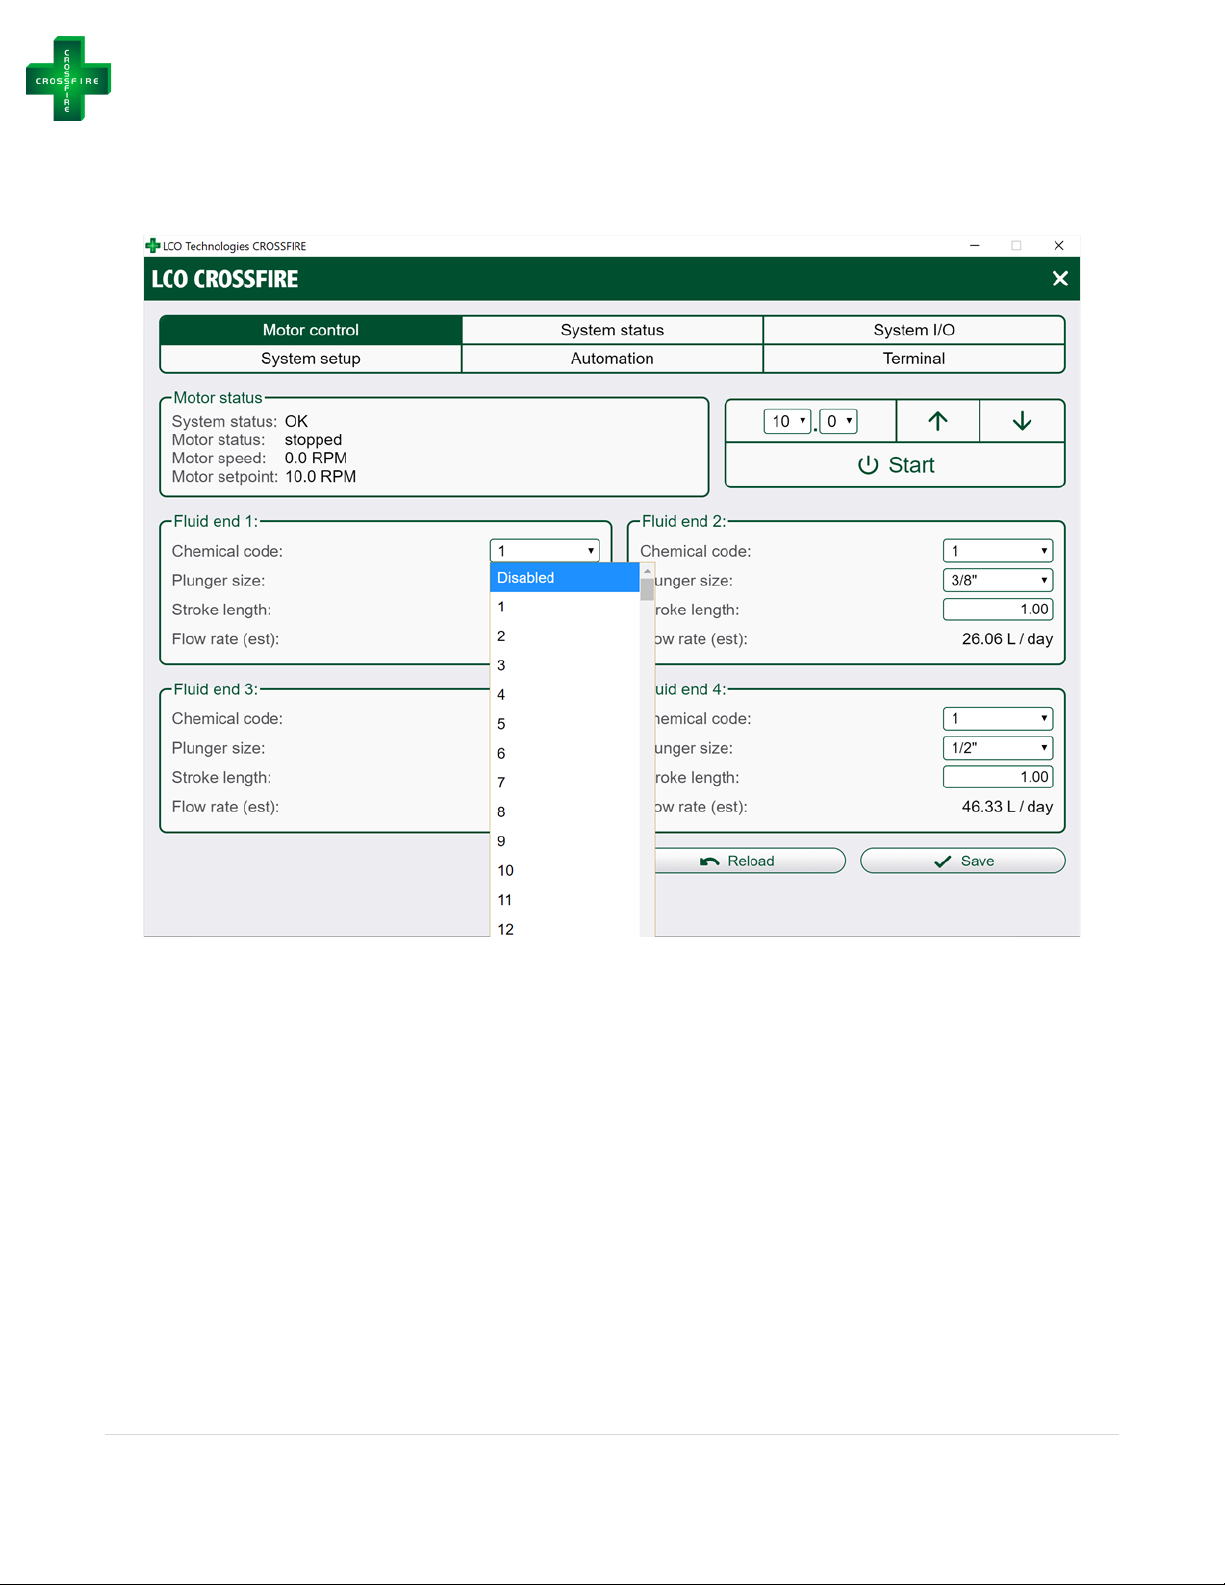This screenshot has width=1225, height=1585.
Task: Go to the System setup tab
Action: [311, 358]
